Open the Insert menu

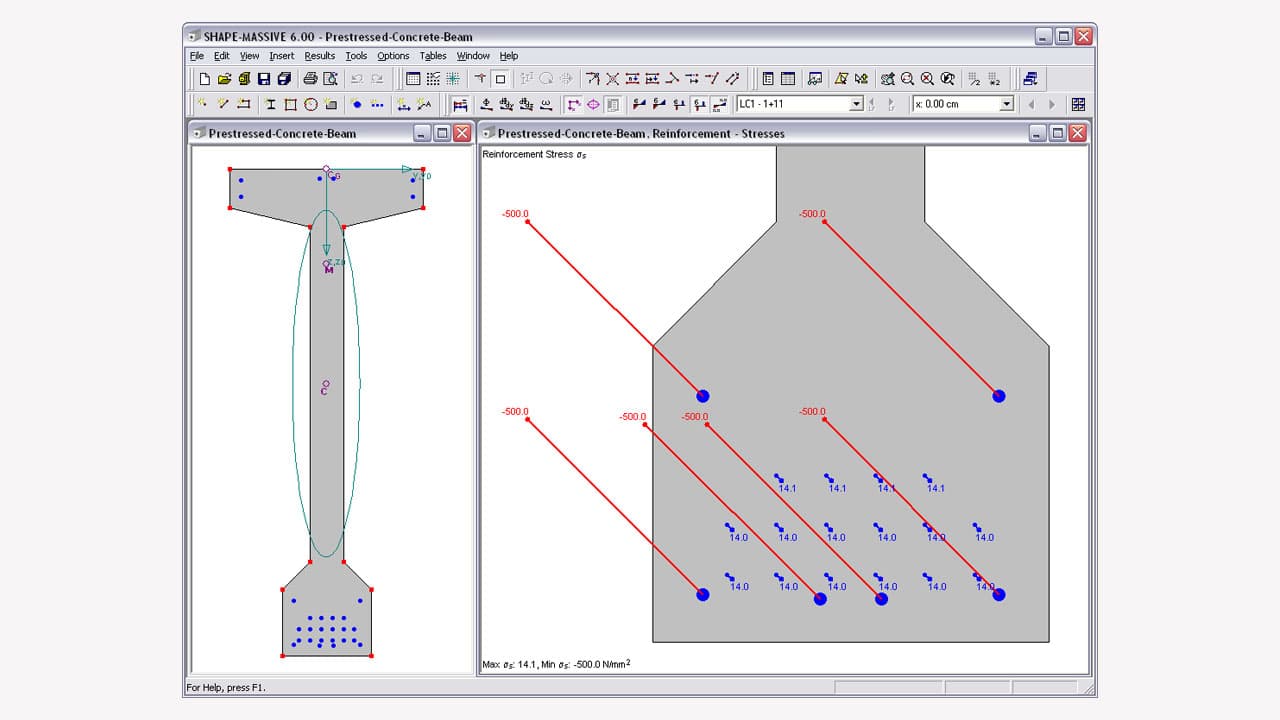[x=281, y=56]
